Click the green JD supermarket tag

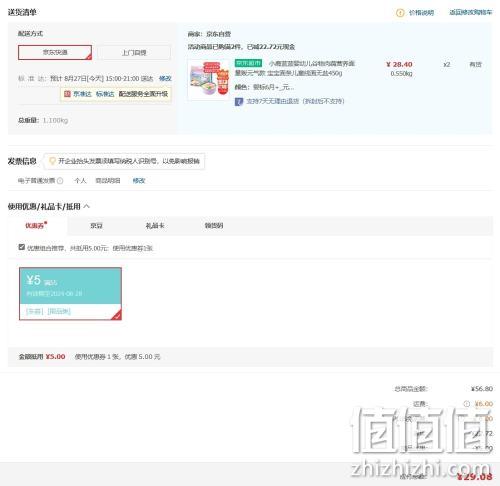click(x=248, y=63)
